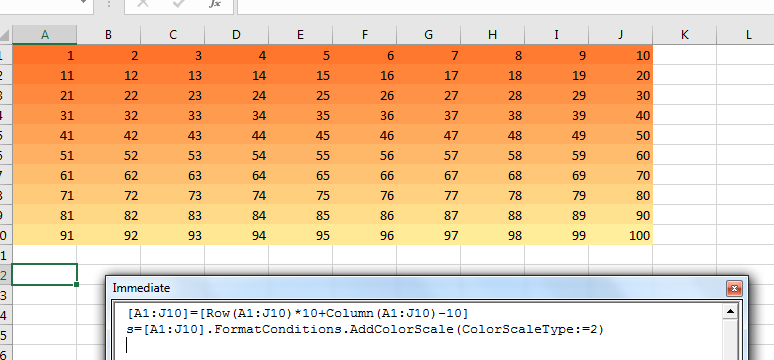Click cell containing 15
The height and width of the screenshot is (360, 774).
pyautogui.click(x=301, y=75)
